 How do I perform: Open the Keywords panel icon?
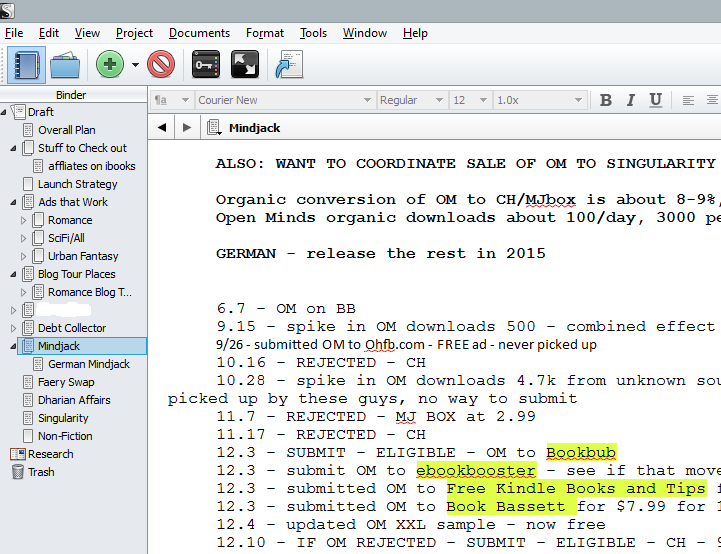(206, 65)
